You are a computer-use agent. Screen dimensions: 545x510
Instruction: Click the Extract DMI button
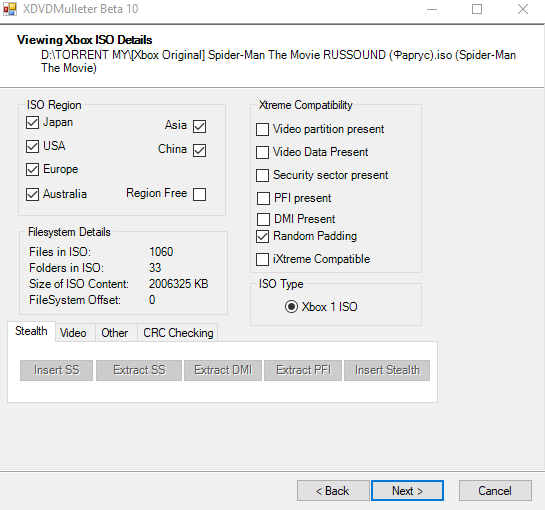coord(223,370)
